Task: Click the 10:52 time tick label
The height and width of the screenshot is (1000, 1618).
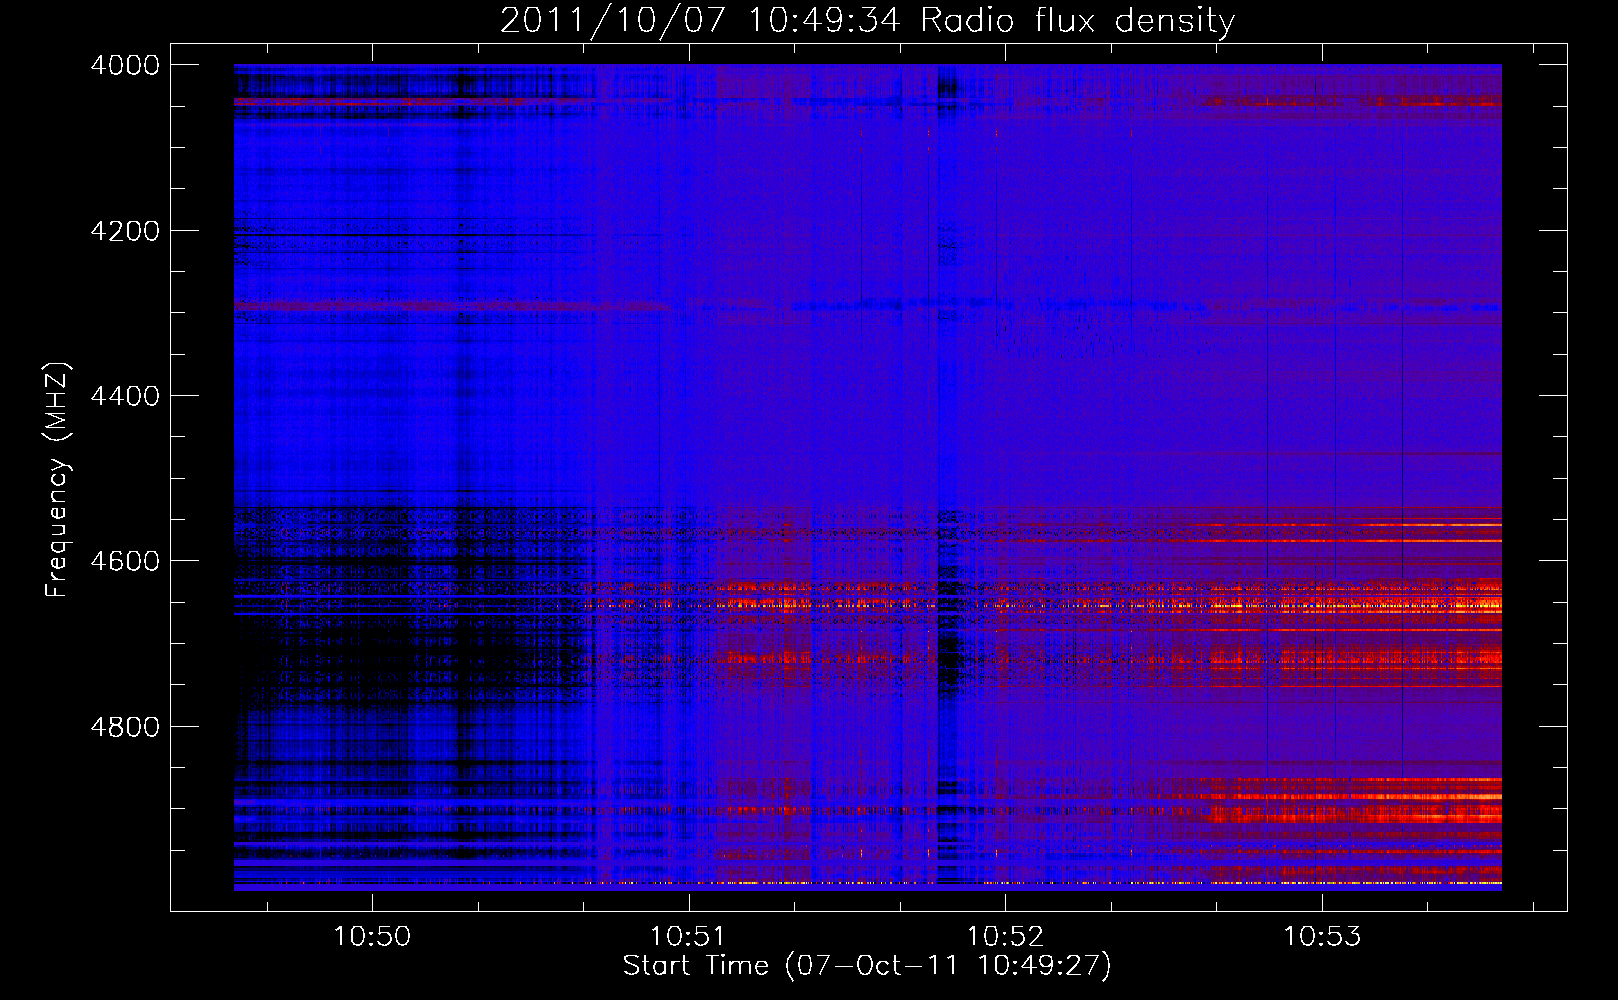Action: point(1005,937)
